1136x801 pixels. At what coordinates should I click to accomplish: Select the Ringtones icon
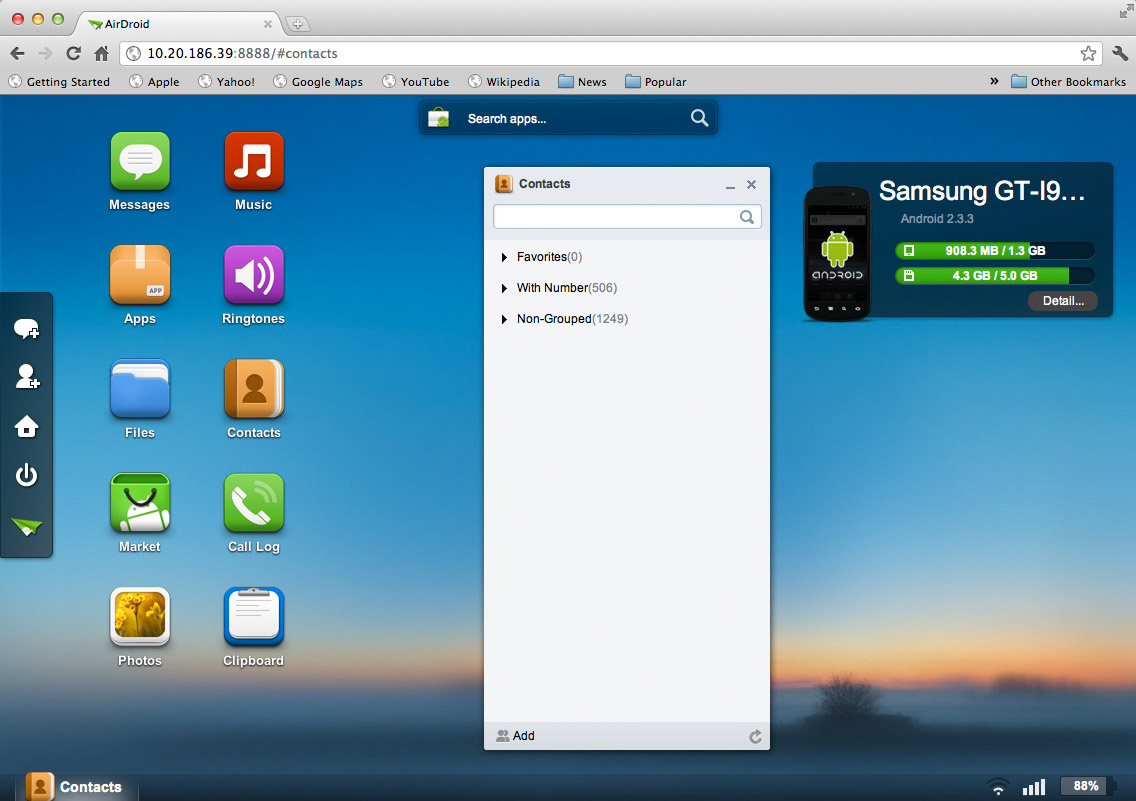click(253, 276)
